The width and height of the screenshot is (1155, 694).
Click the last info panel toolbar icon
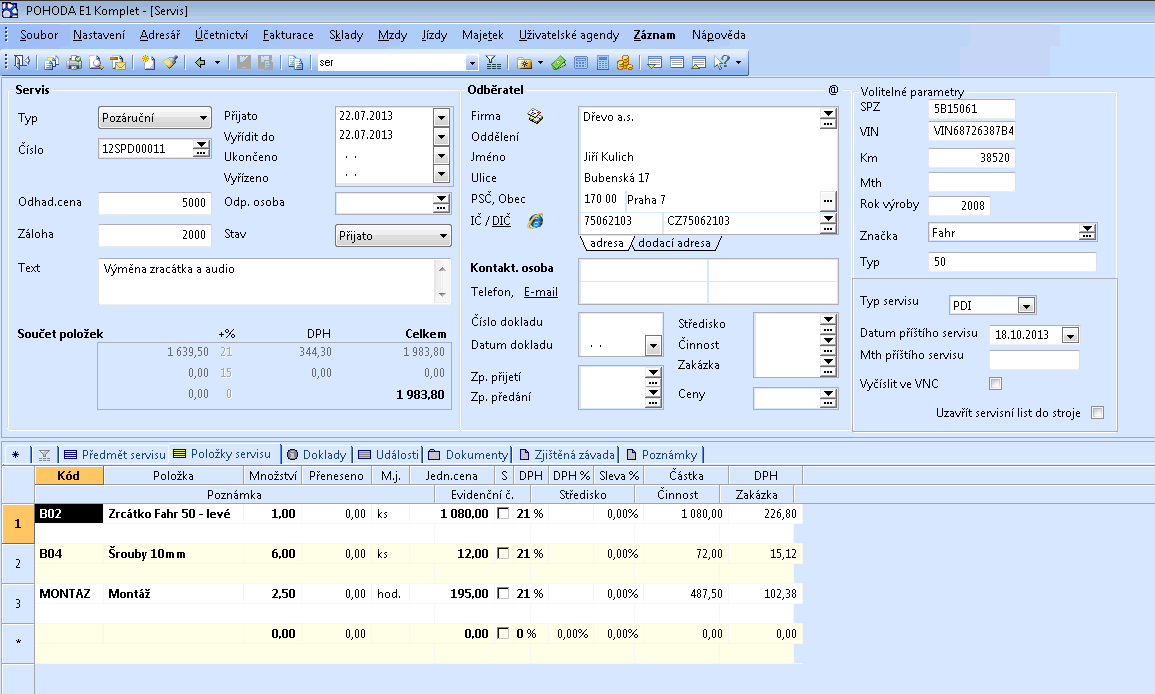pos(699,63)
